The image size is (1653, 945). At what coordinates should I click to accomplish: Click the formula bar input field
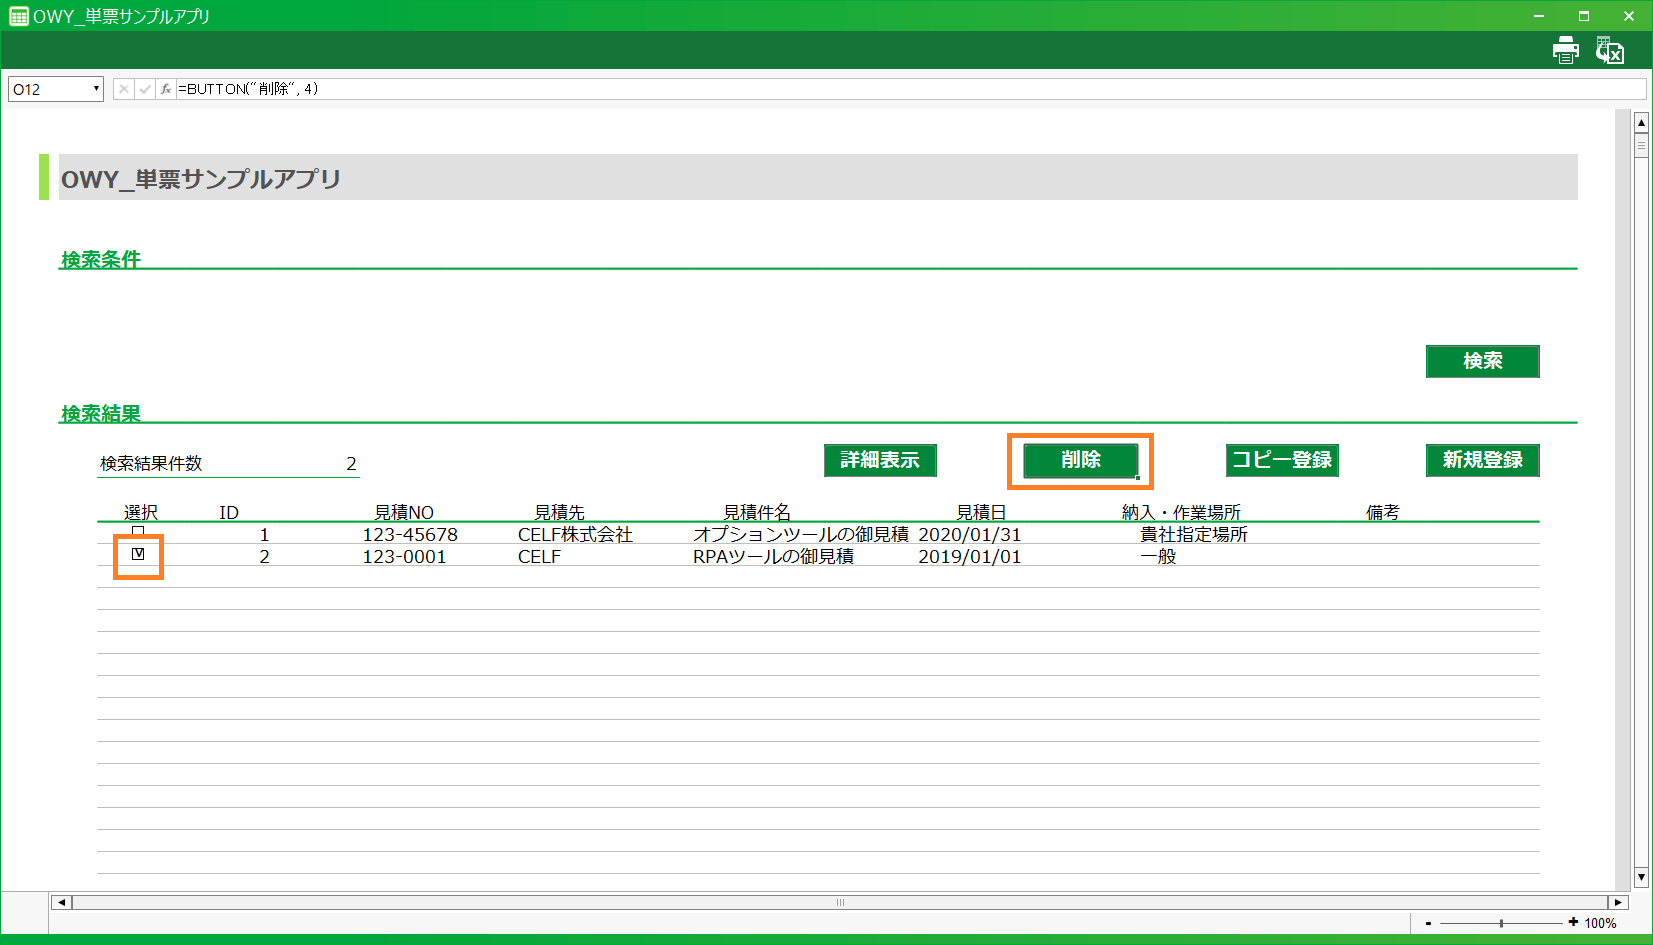coord(900,89)
